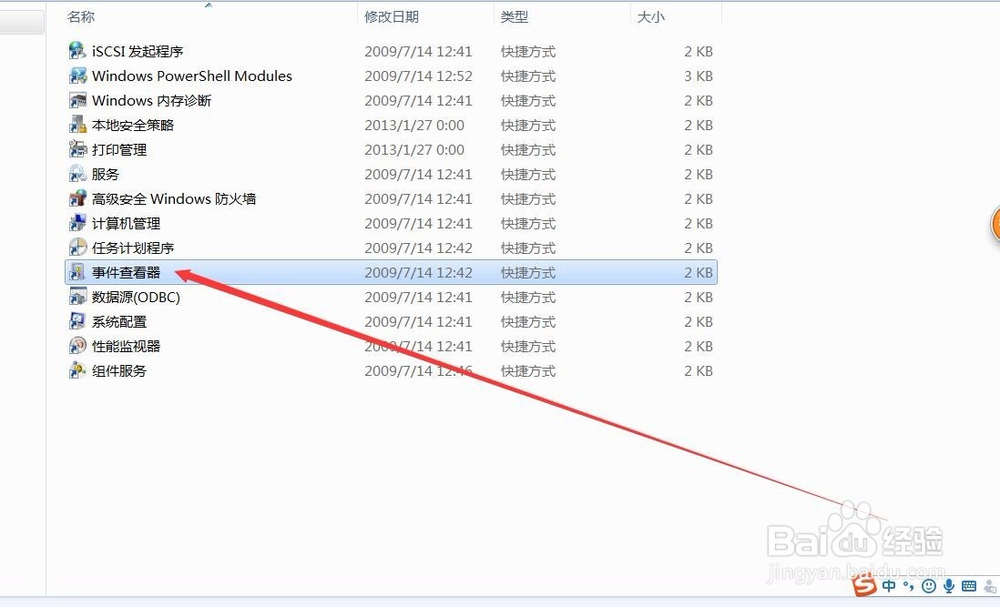Click the 2009/7/14 12:42 date of 任务计划程序
The image size is (1000, 607).
418,247
